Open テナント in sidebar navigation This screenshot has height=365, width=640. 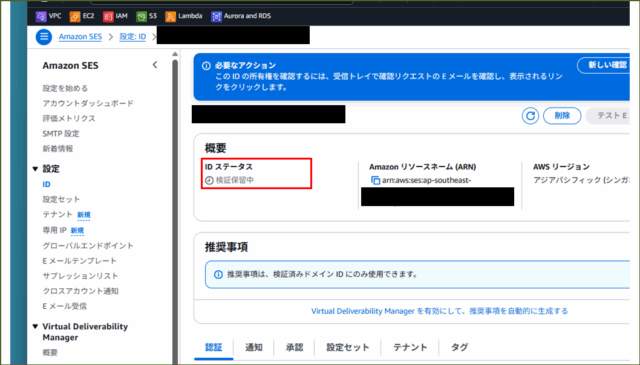pos(58,215)
